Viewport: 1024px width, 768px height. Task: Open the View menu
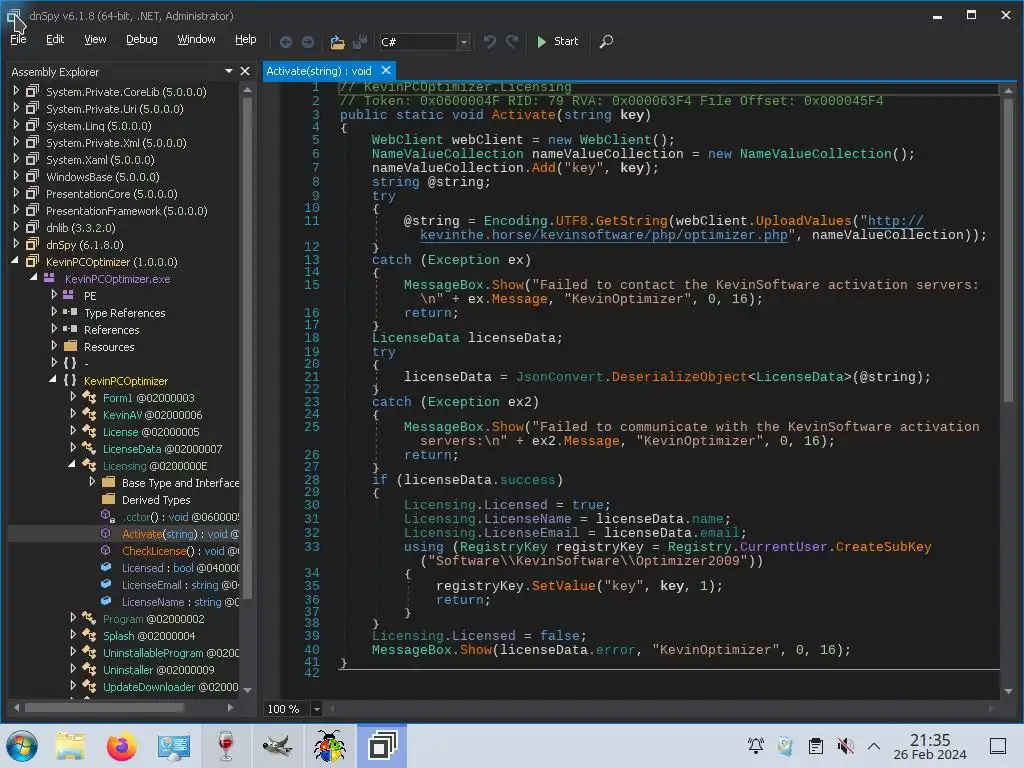point(95,39)
